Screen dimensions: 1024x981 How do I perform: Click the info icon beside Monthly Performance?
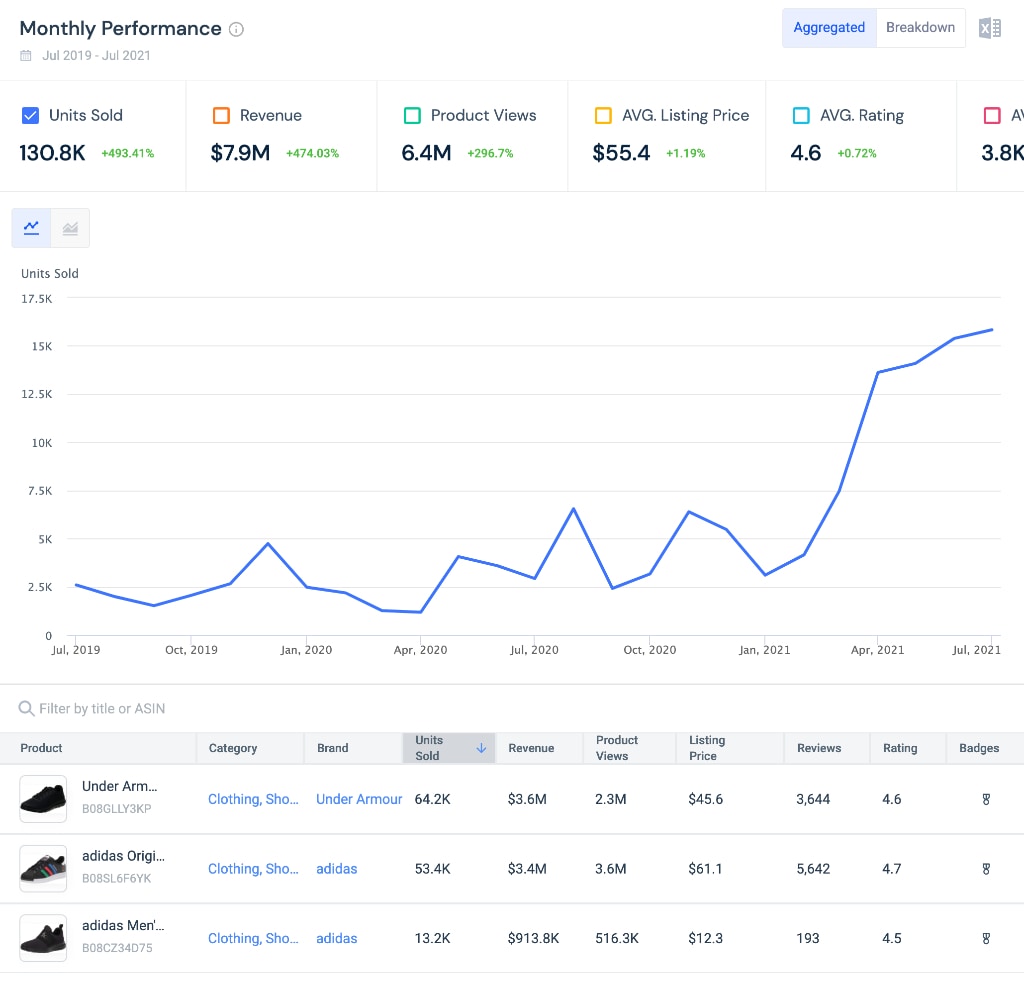[x=236, y=29]
